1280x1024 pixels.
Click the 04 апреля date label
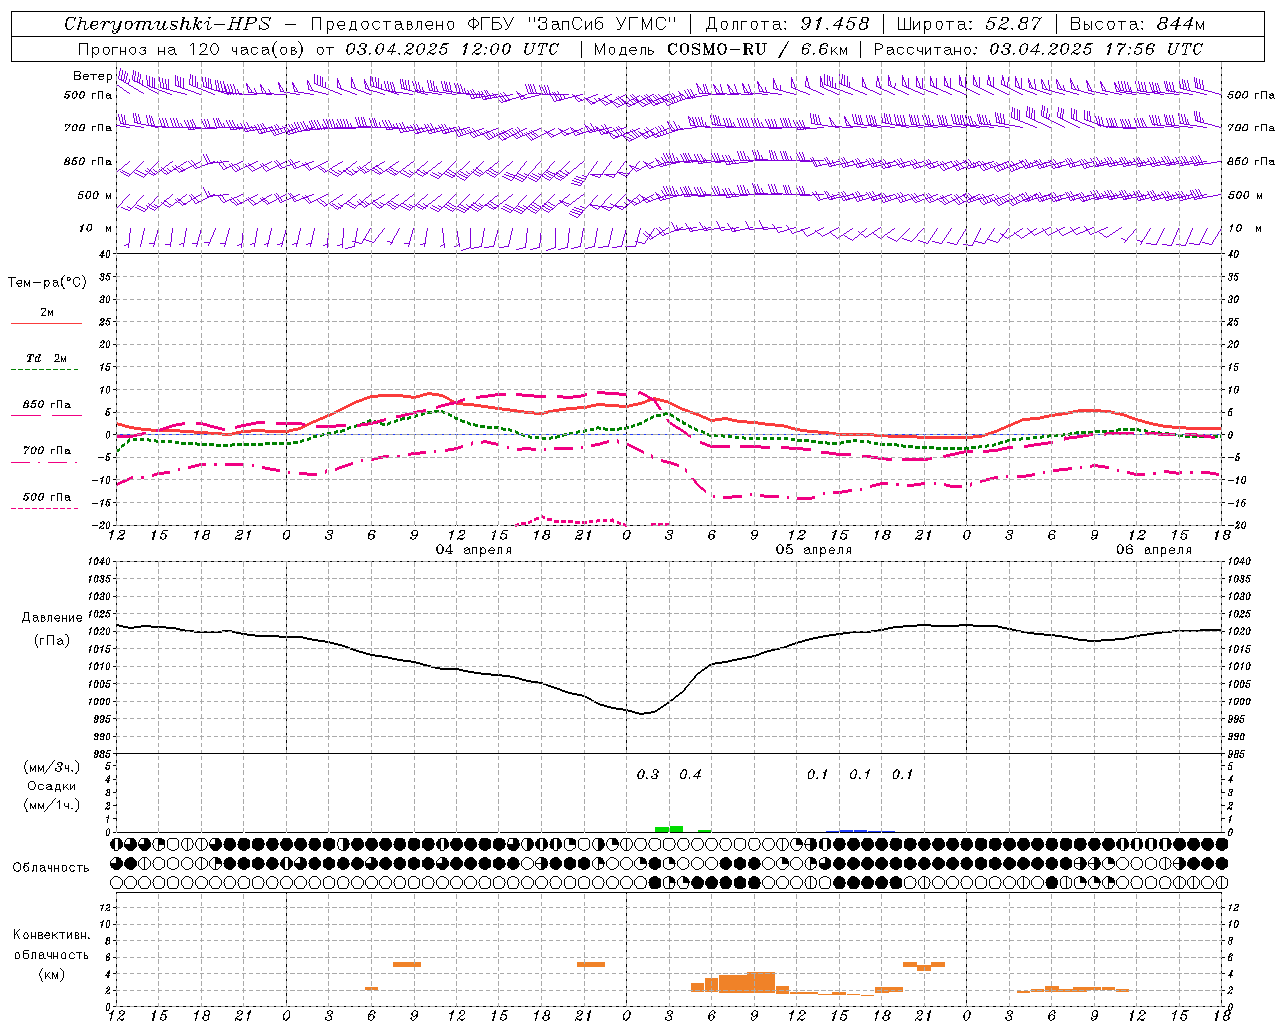click(474, 550)
